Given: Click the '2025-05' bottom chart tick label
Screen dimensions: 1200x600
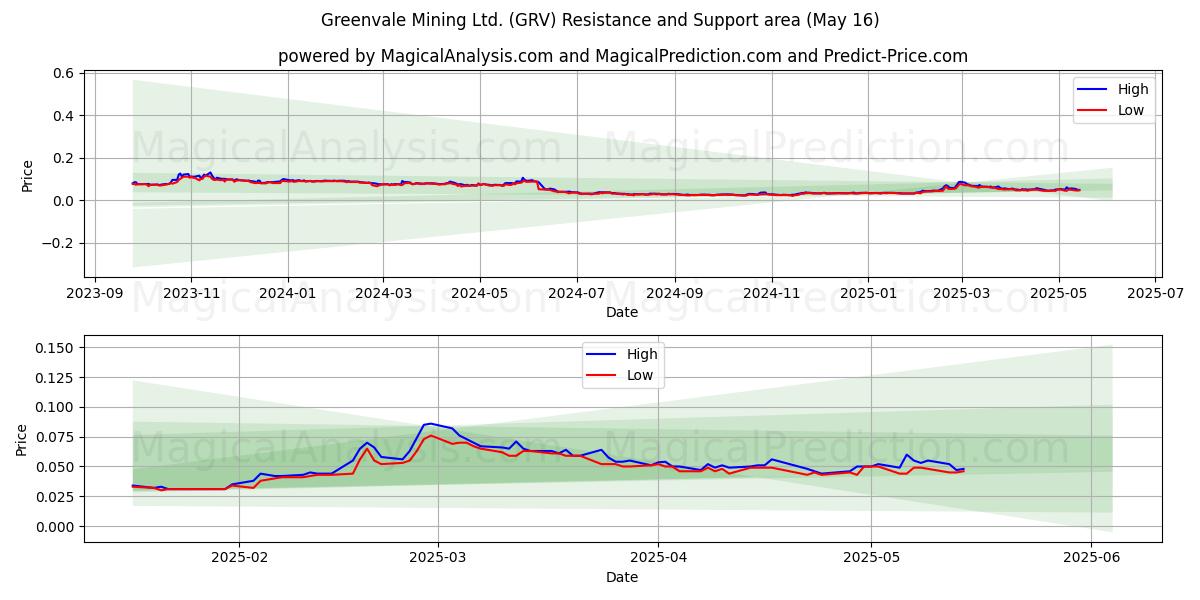Looking at the screenshot, I should [x=871, y=558].
